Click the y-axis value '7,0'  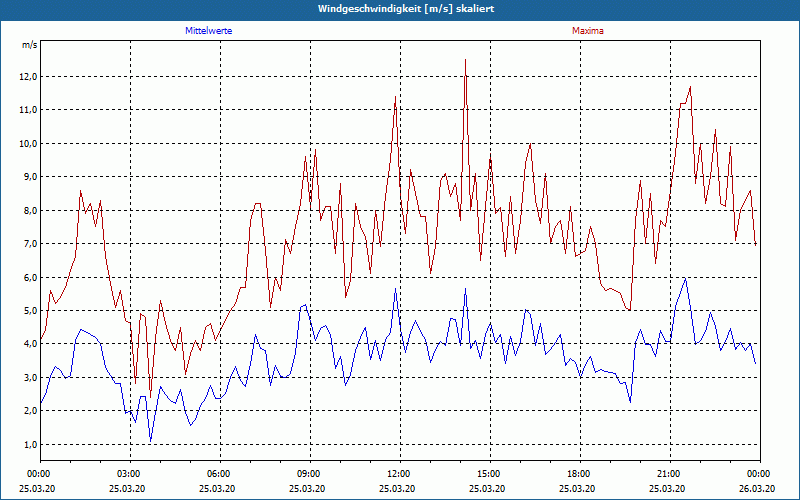30,243
